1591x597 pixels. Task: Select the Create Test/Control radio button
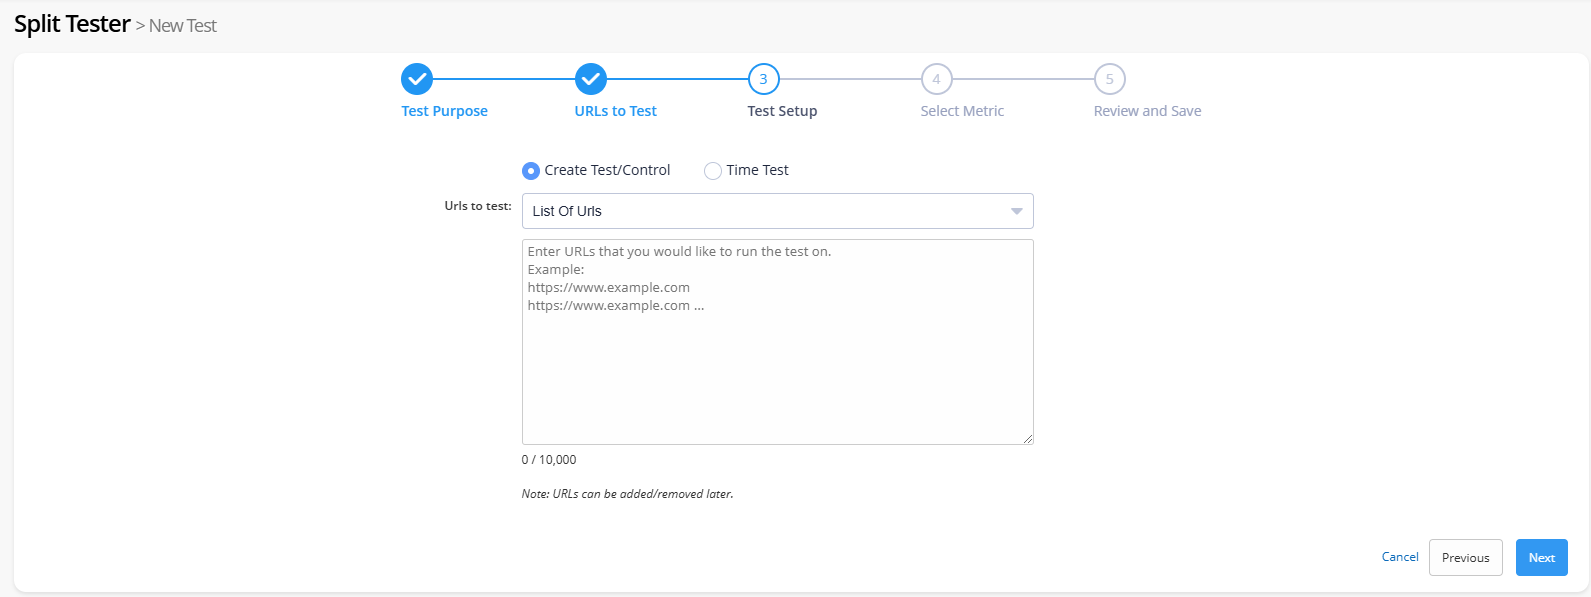pyautogui.click(x=531, y=171)
